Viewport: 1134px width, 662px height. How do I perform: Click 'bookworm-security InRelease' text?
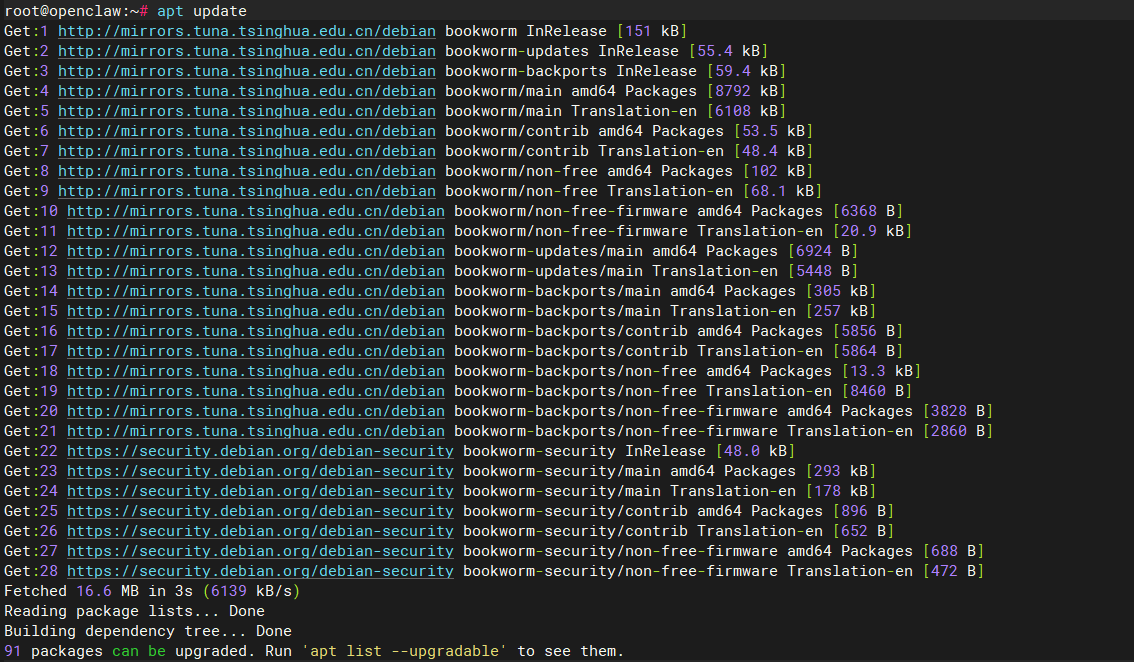[x=584, y=451]
